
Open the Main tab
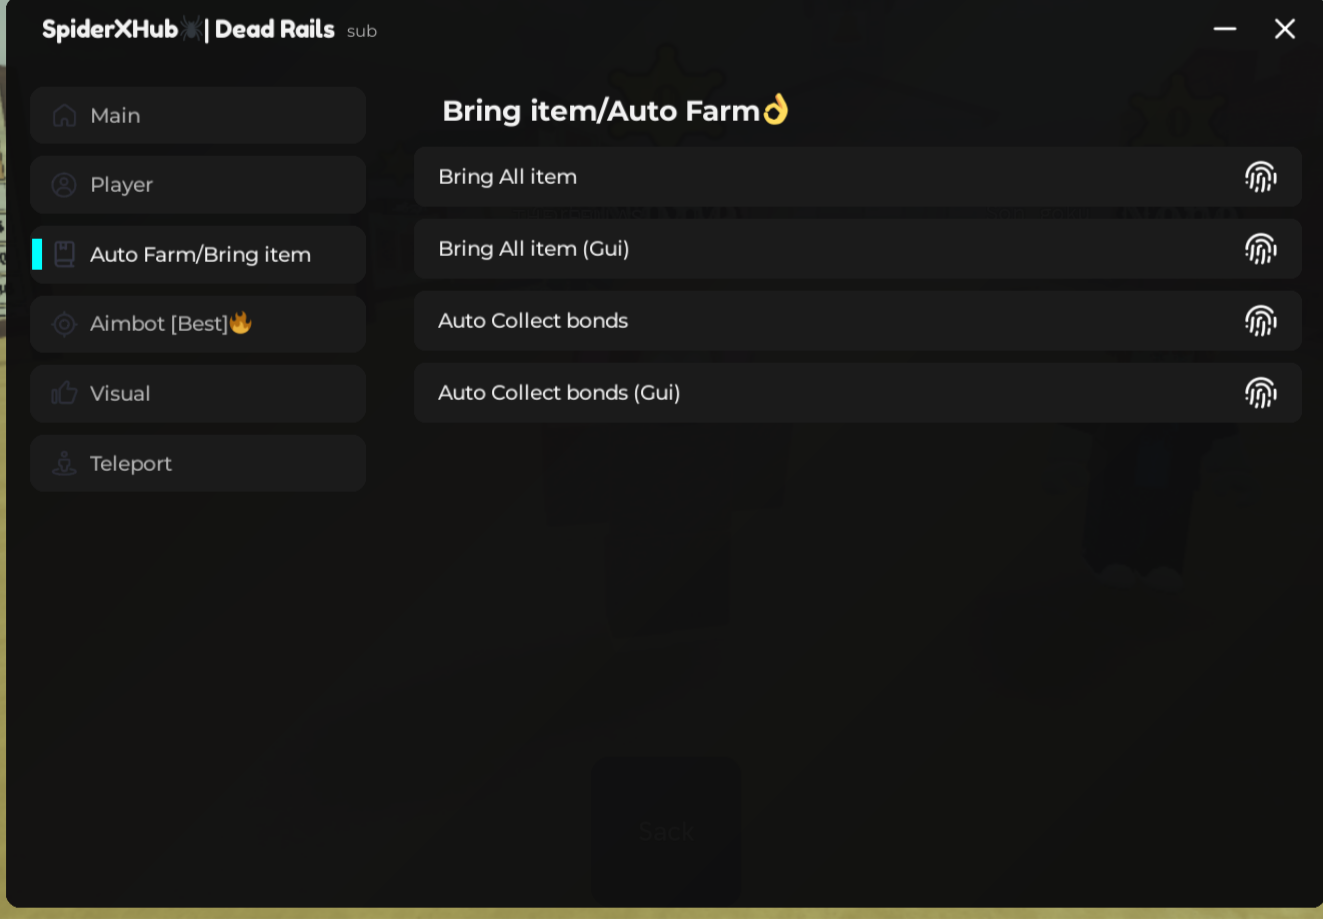click(x=198, y=116)
